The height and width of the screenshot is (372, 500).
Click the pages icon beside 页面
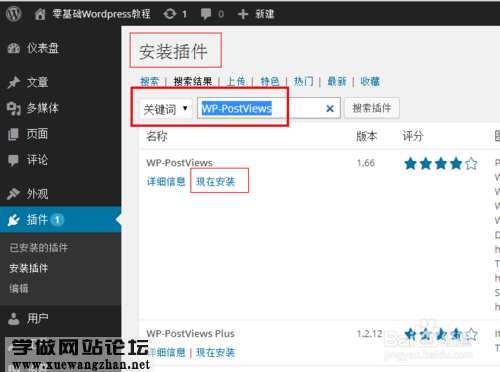(14, 134)
